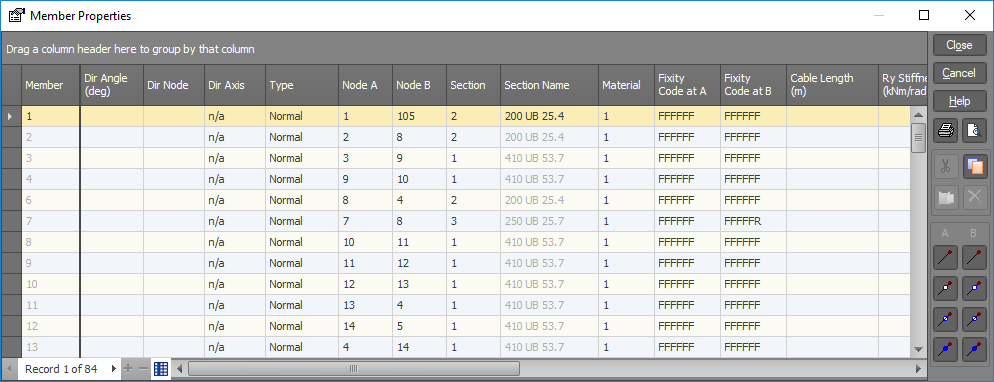Click the minus remove-record icon
The width and height of the screenshot is (994, 382).
143,369
